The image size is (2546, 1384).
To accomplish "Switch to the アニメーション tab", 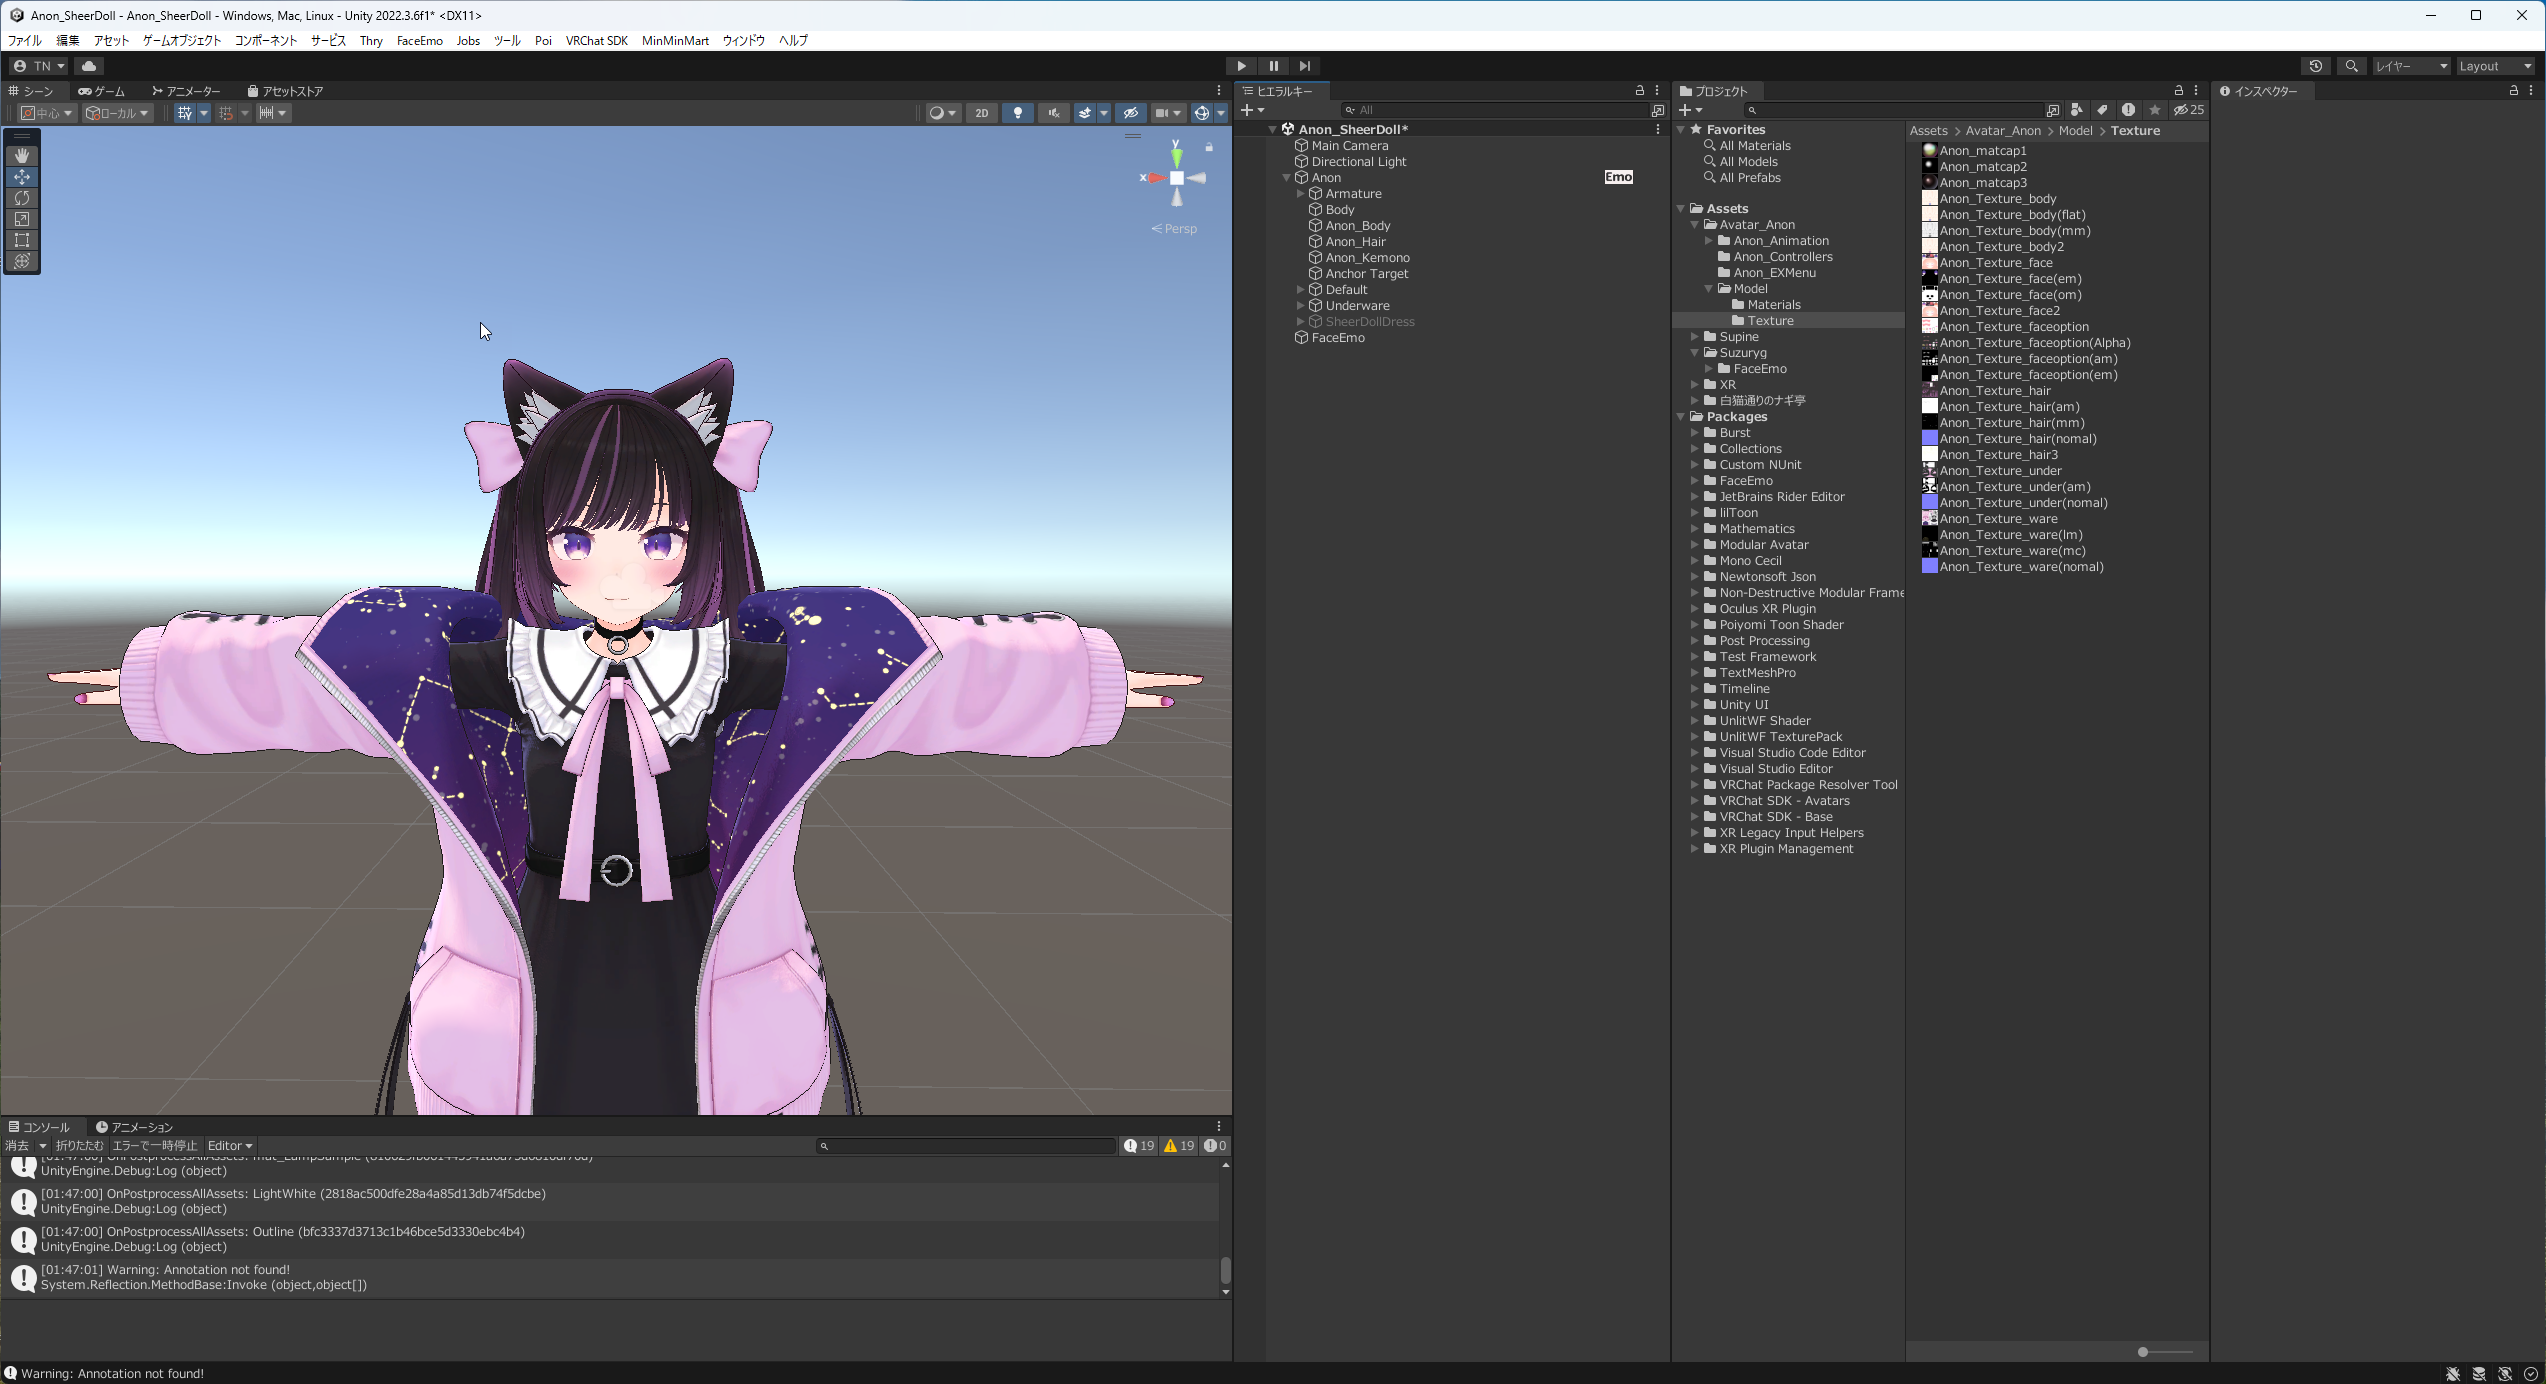I will pyautogui.click(x=134, y=1127).
